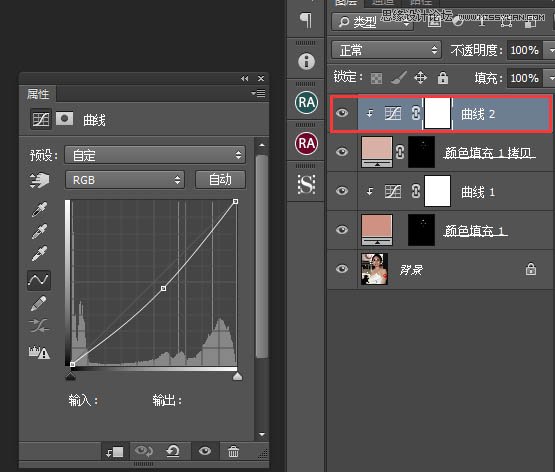Select the 背景 layer thumbnail
Image resolution: width=555 pixels, height=472 pixels.
374,269
